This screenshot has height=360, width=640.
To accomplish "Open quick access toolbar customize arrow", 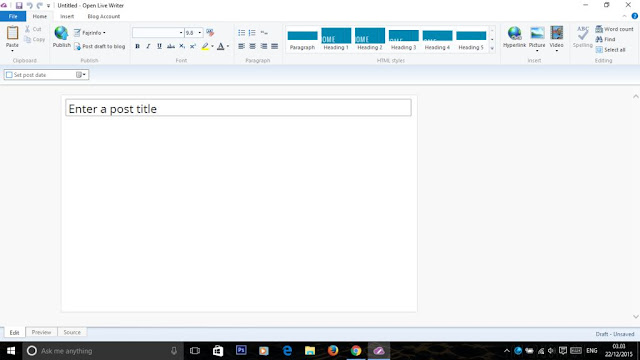I will (48, 6).
